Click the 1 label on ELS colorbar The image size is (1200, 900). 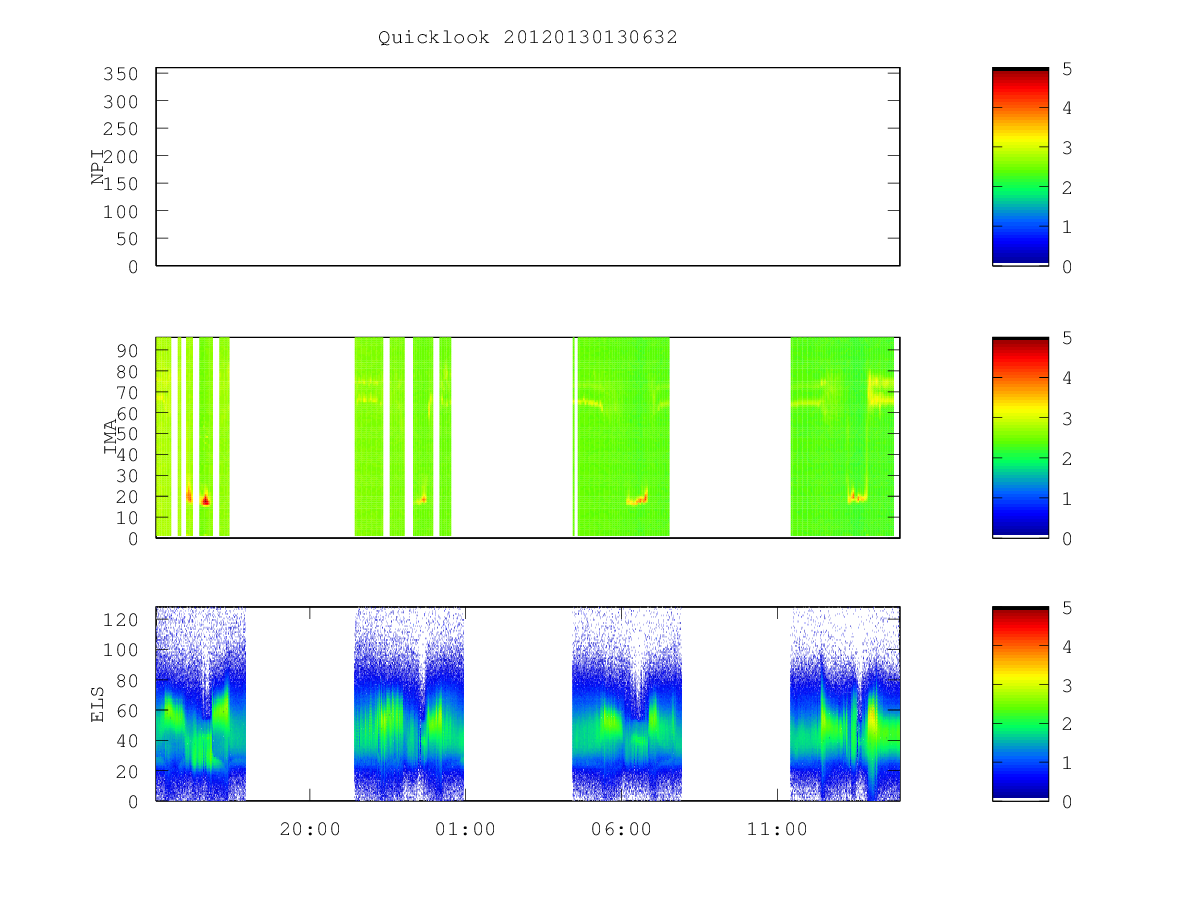[1067, 763]
